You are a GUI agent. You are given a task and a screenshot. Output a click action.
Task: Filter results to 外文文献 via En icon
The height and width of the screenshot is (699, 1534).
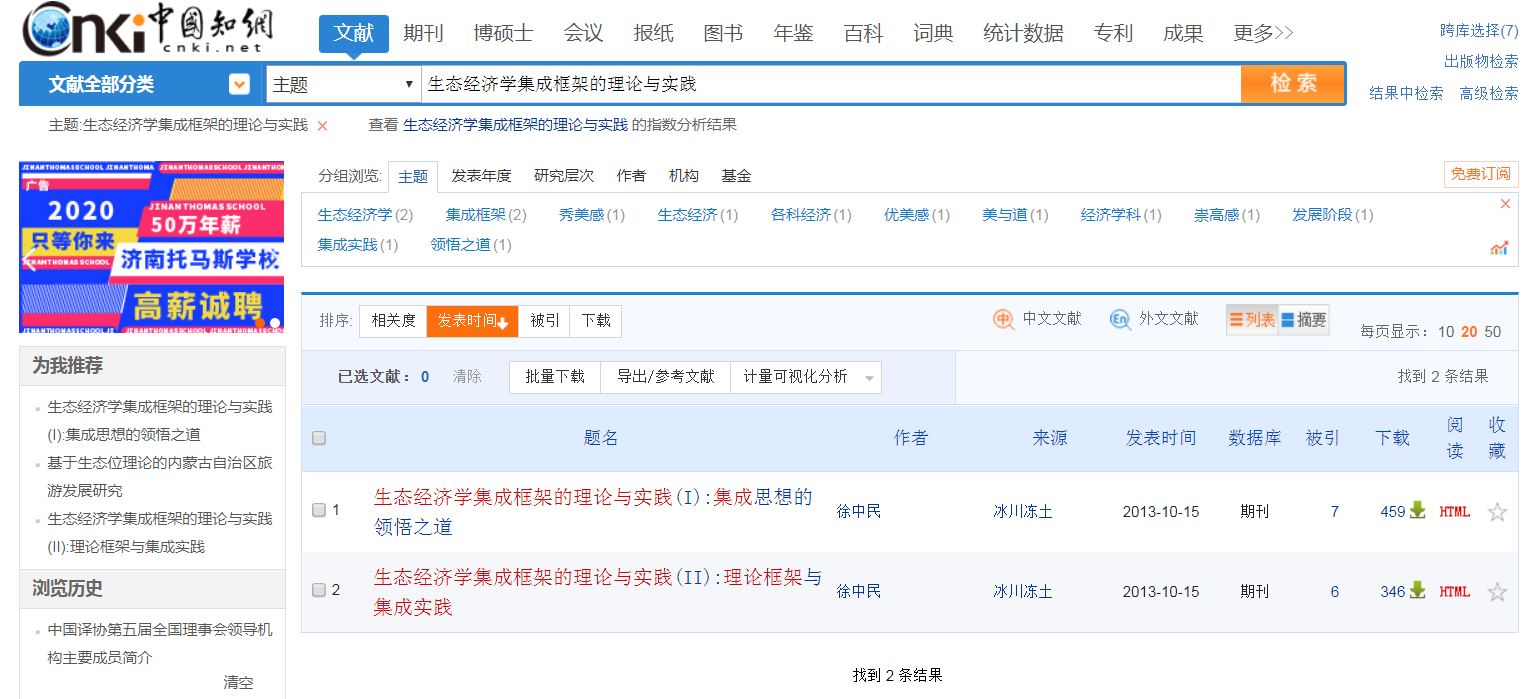pos(1120,319)
